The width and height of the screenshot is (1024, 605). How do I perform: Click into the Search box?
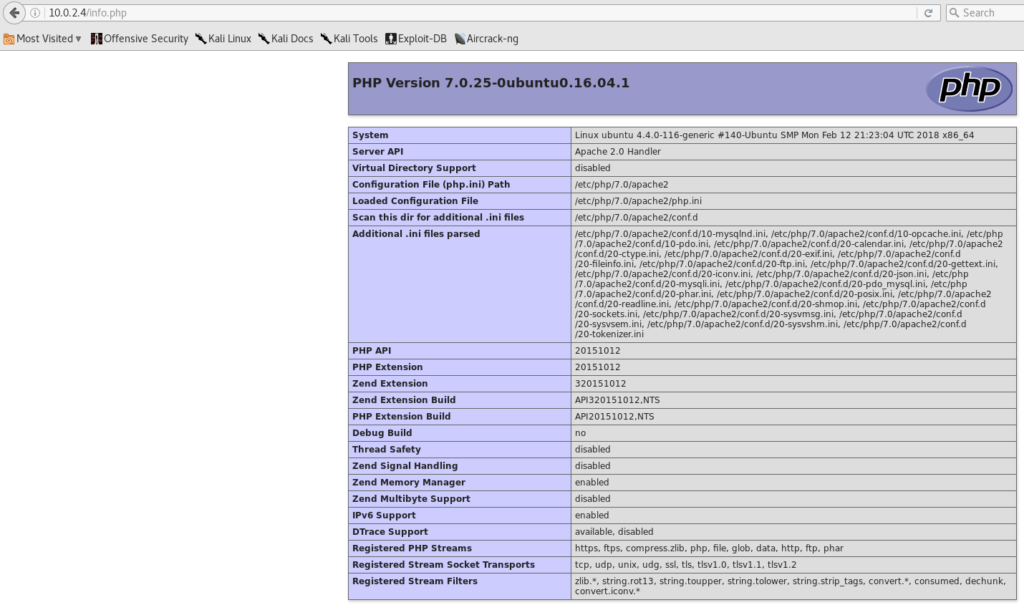(988, 13)
